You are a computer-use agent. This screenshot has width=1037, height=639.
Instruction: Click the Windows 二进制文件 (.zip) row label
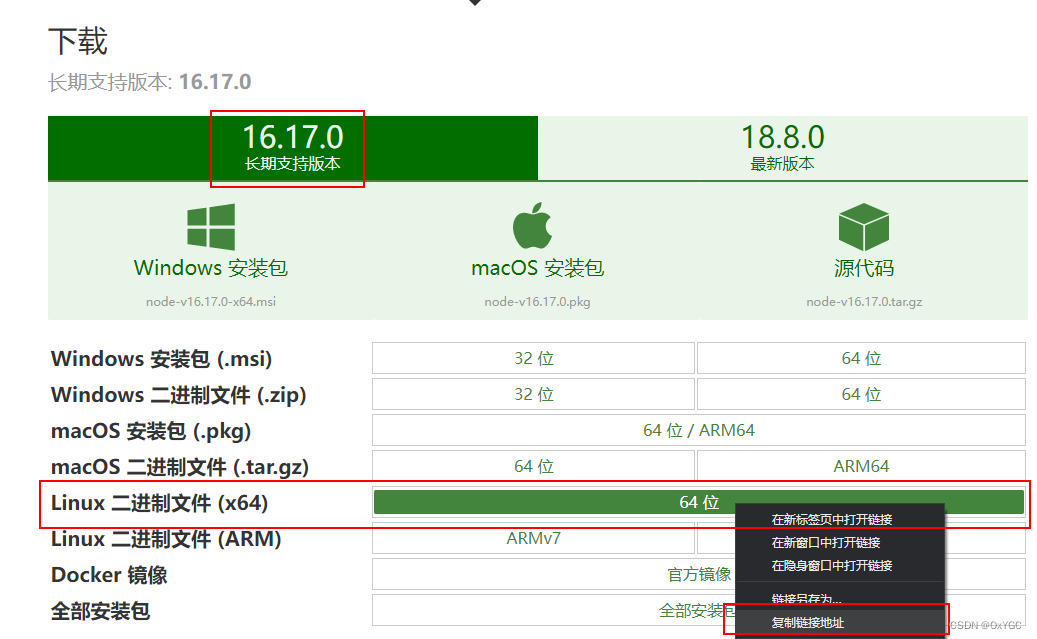179,395
